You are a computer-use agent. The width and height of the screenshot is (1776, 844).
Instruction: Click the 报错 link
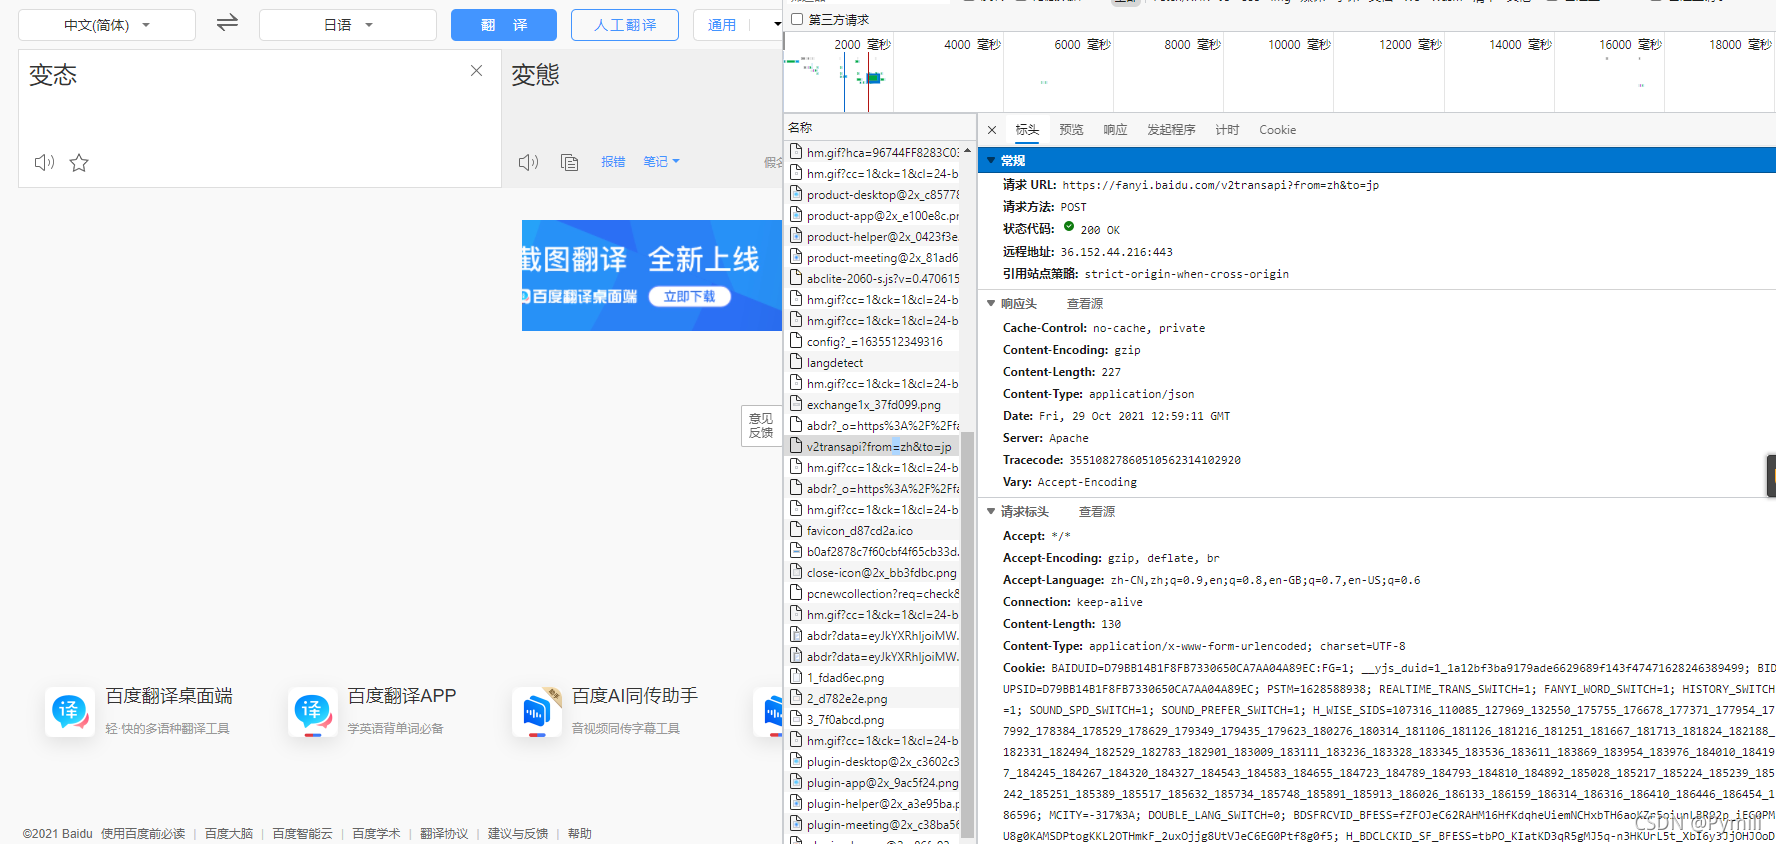(613, 162)
